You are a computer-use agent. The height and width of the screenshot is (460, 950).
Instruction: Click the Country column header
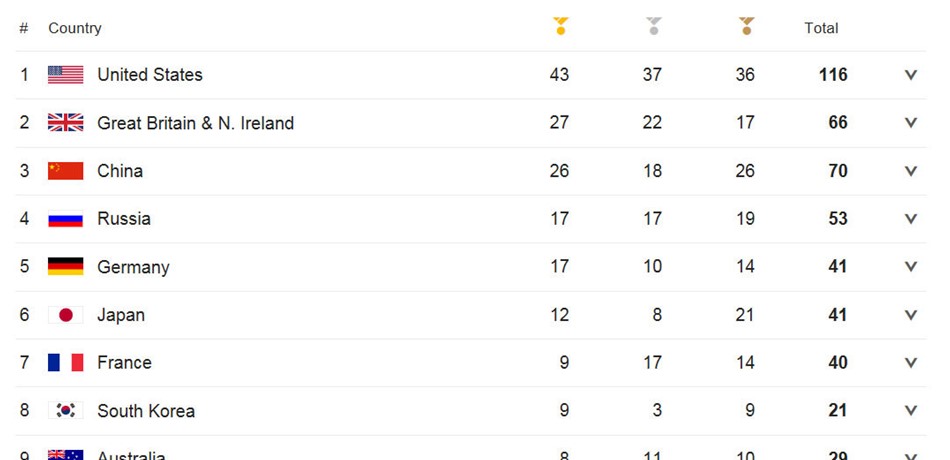[75, 28]
